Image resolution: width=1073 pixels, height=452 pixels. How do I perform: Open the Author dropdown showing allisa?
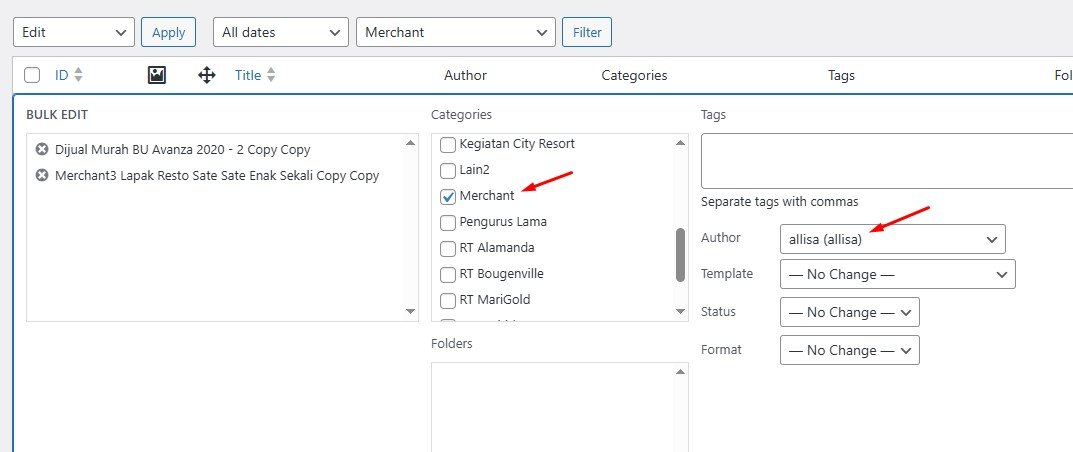click(892, 239)
